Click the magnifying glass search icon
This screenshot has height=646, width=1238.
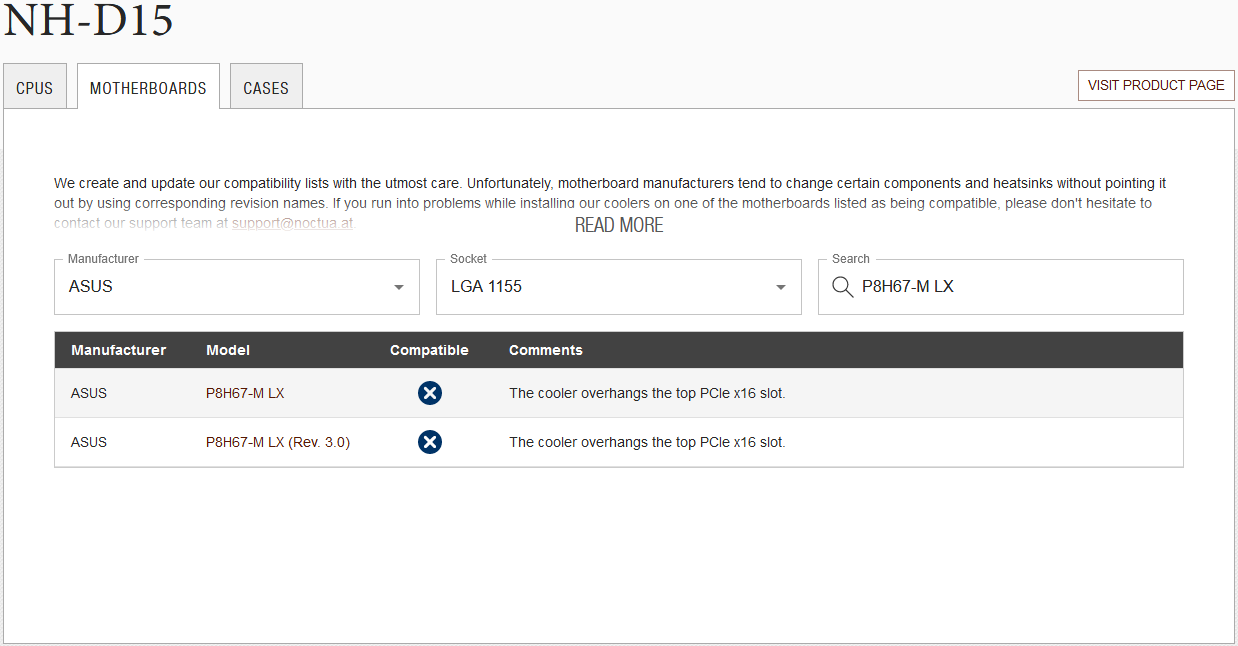pyautogui.click(x=842, y=287)
